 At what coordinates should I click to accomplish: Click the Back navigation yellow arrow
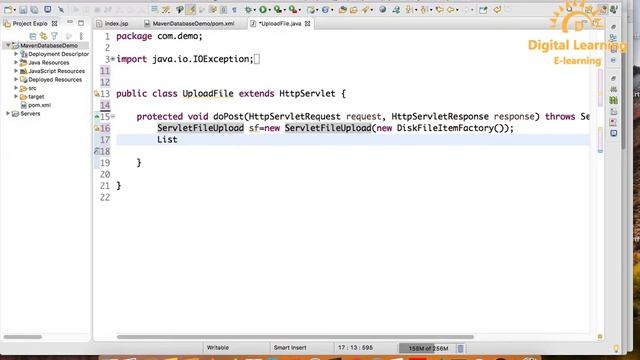(x=451, y=9)
